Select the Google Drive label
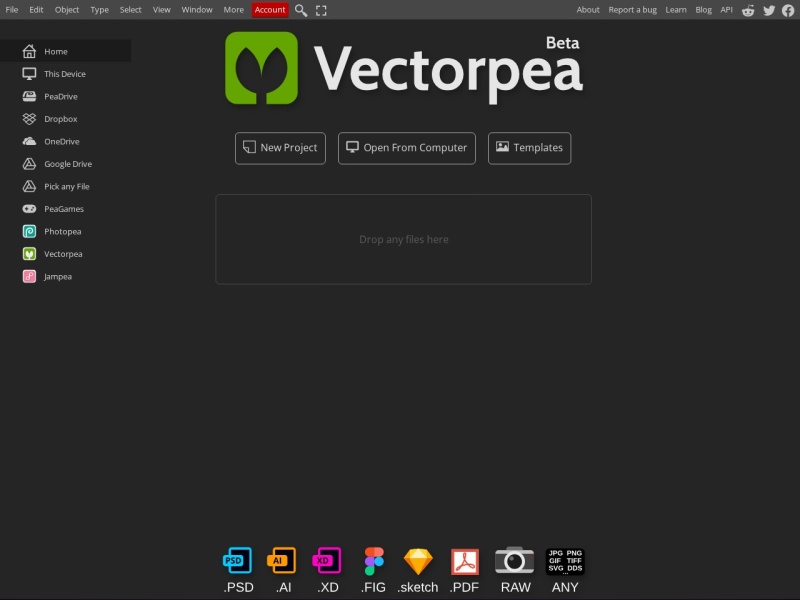This screenshot has height=600, width=800. click(x=68, y=164)
